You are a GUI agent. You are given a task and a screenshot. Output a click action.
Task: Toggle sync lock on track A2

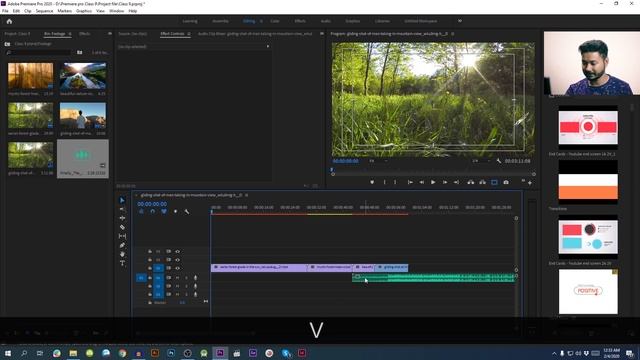tap(169, 286)
